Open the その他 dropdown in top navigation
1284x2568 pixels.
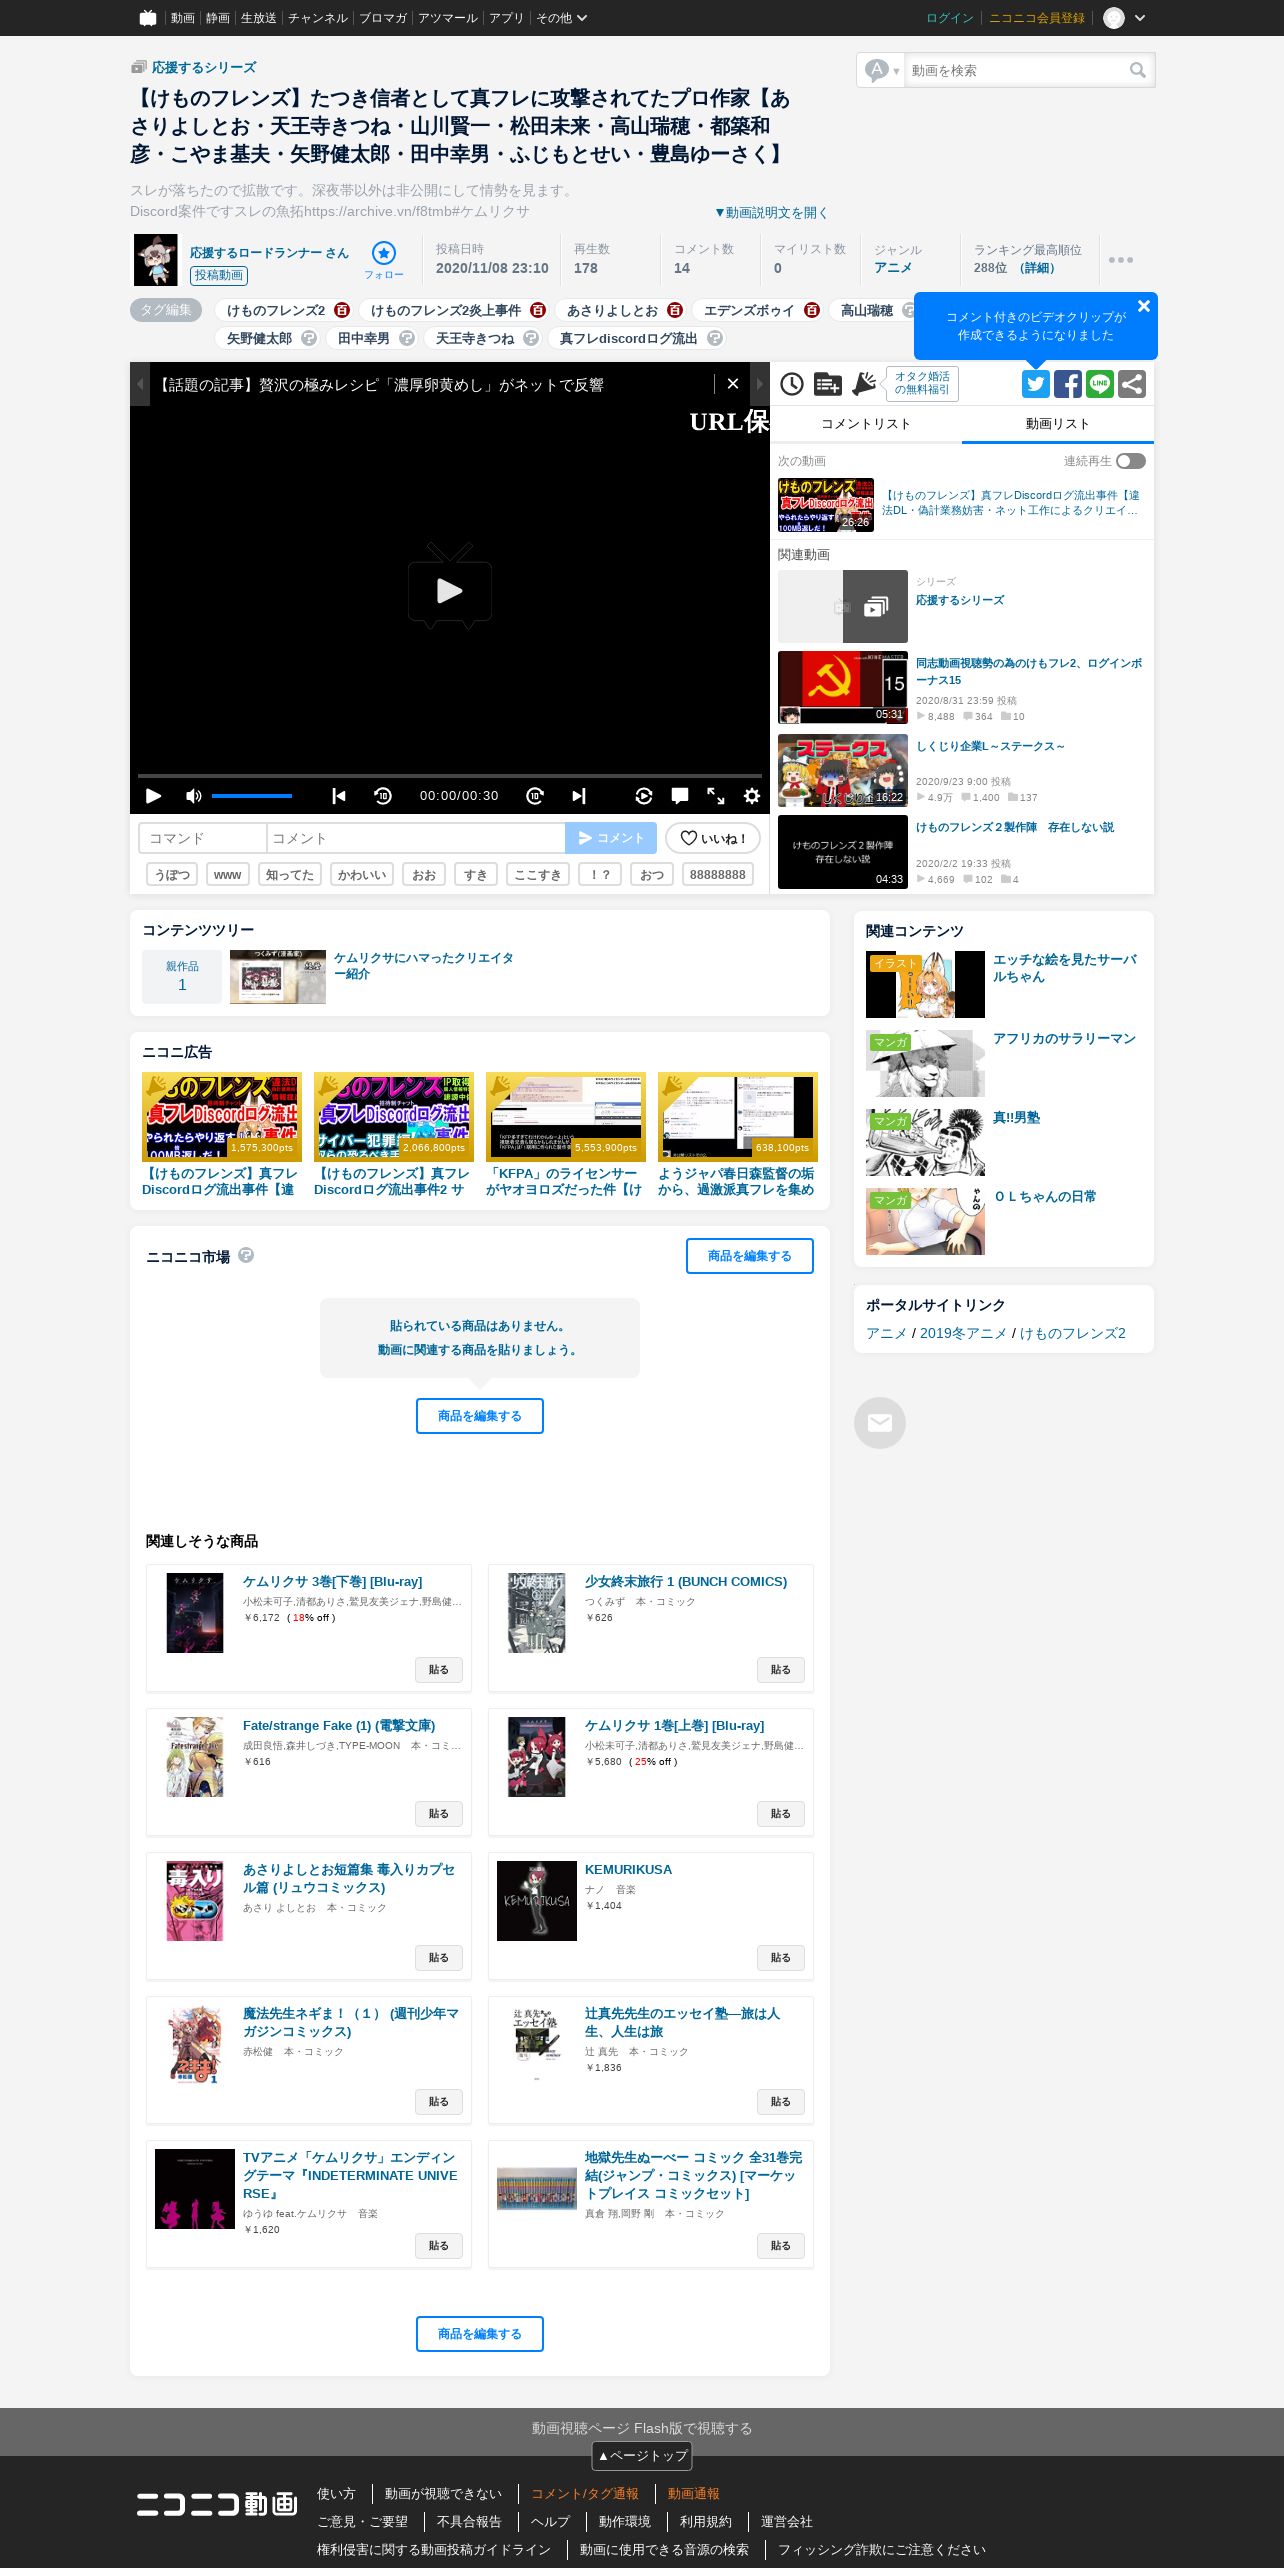pos(561,18)
